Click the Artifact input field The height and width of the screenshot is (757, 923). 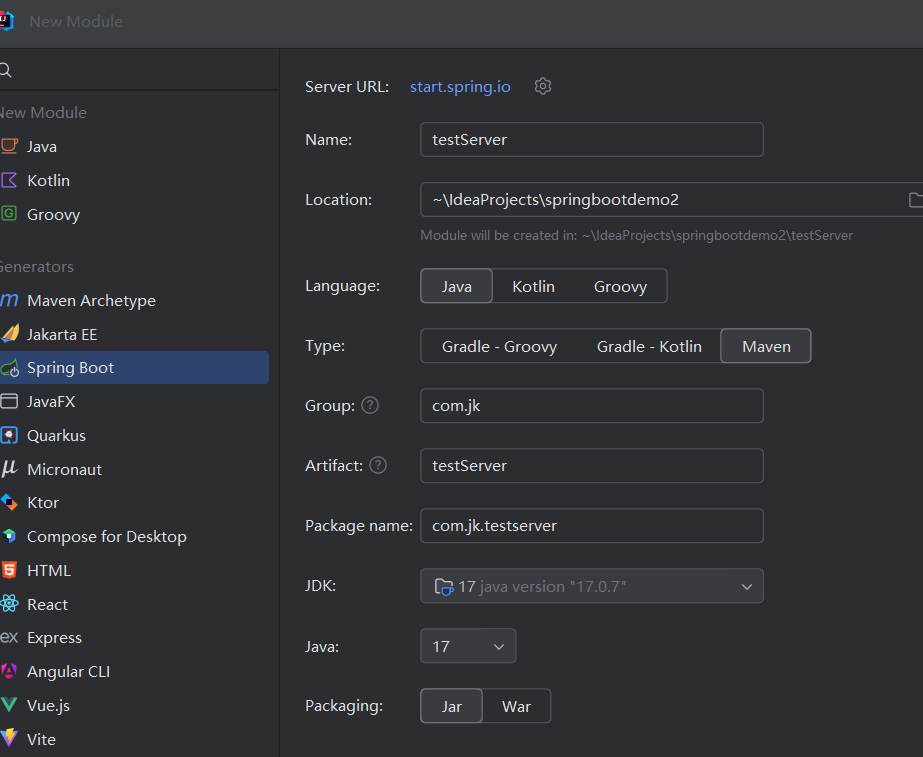pyautogui.click(x=592, y=466)
